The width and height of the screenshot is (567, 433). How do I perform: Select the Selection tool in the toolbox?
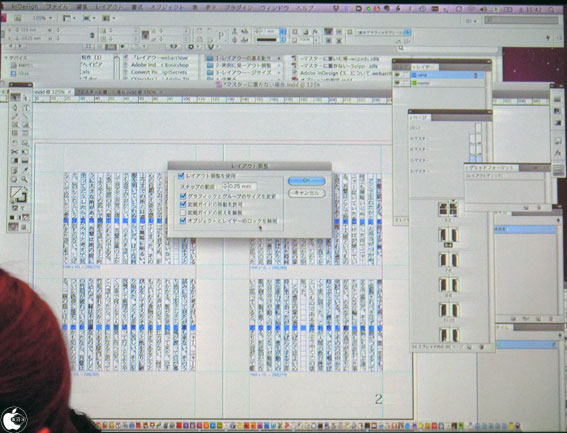[x=16, y=97]
